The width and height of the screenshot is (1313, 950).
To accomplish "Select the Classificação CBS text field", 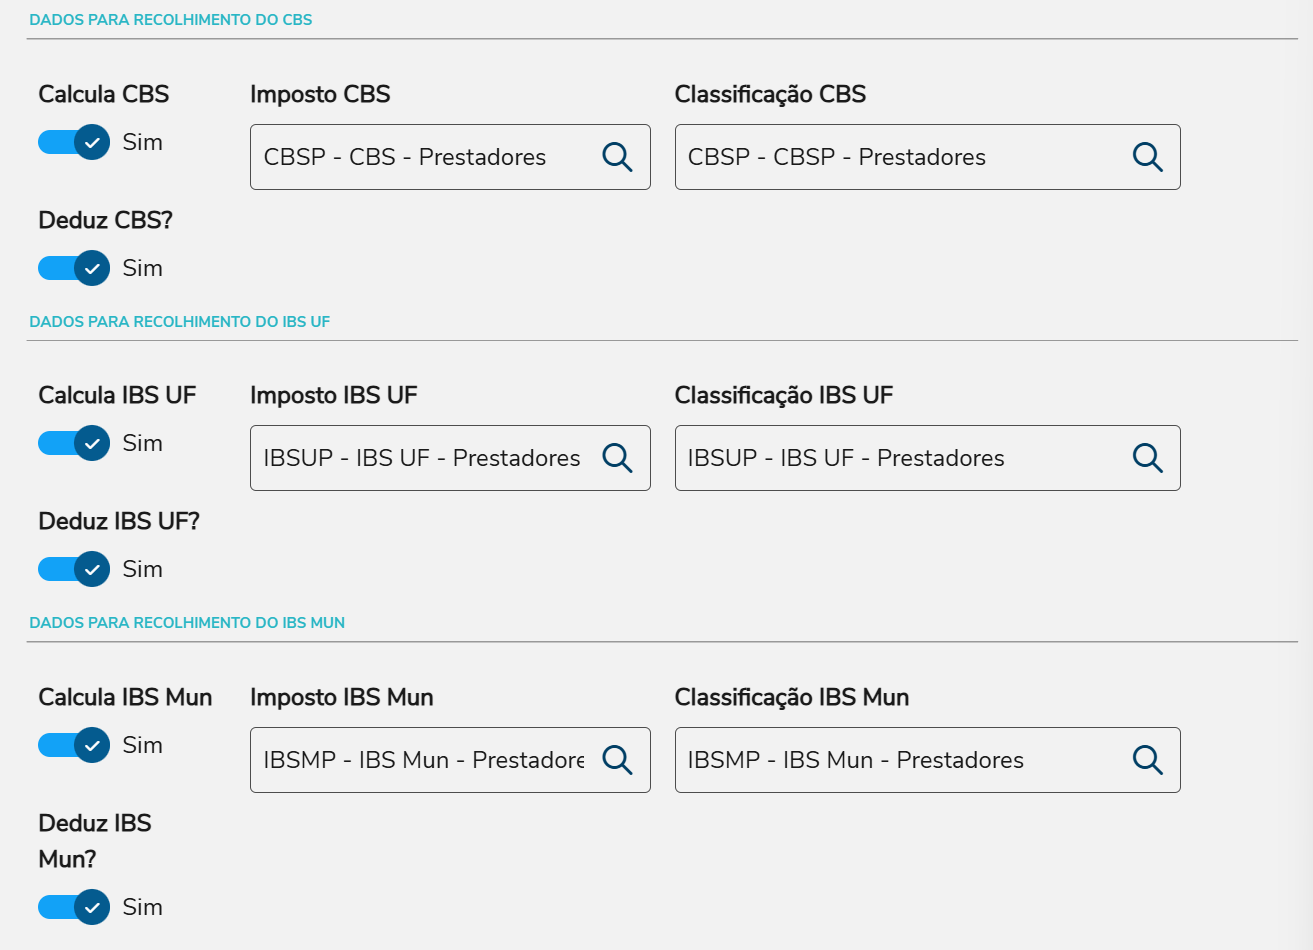I will pos(900,157).
